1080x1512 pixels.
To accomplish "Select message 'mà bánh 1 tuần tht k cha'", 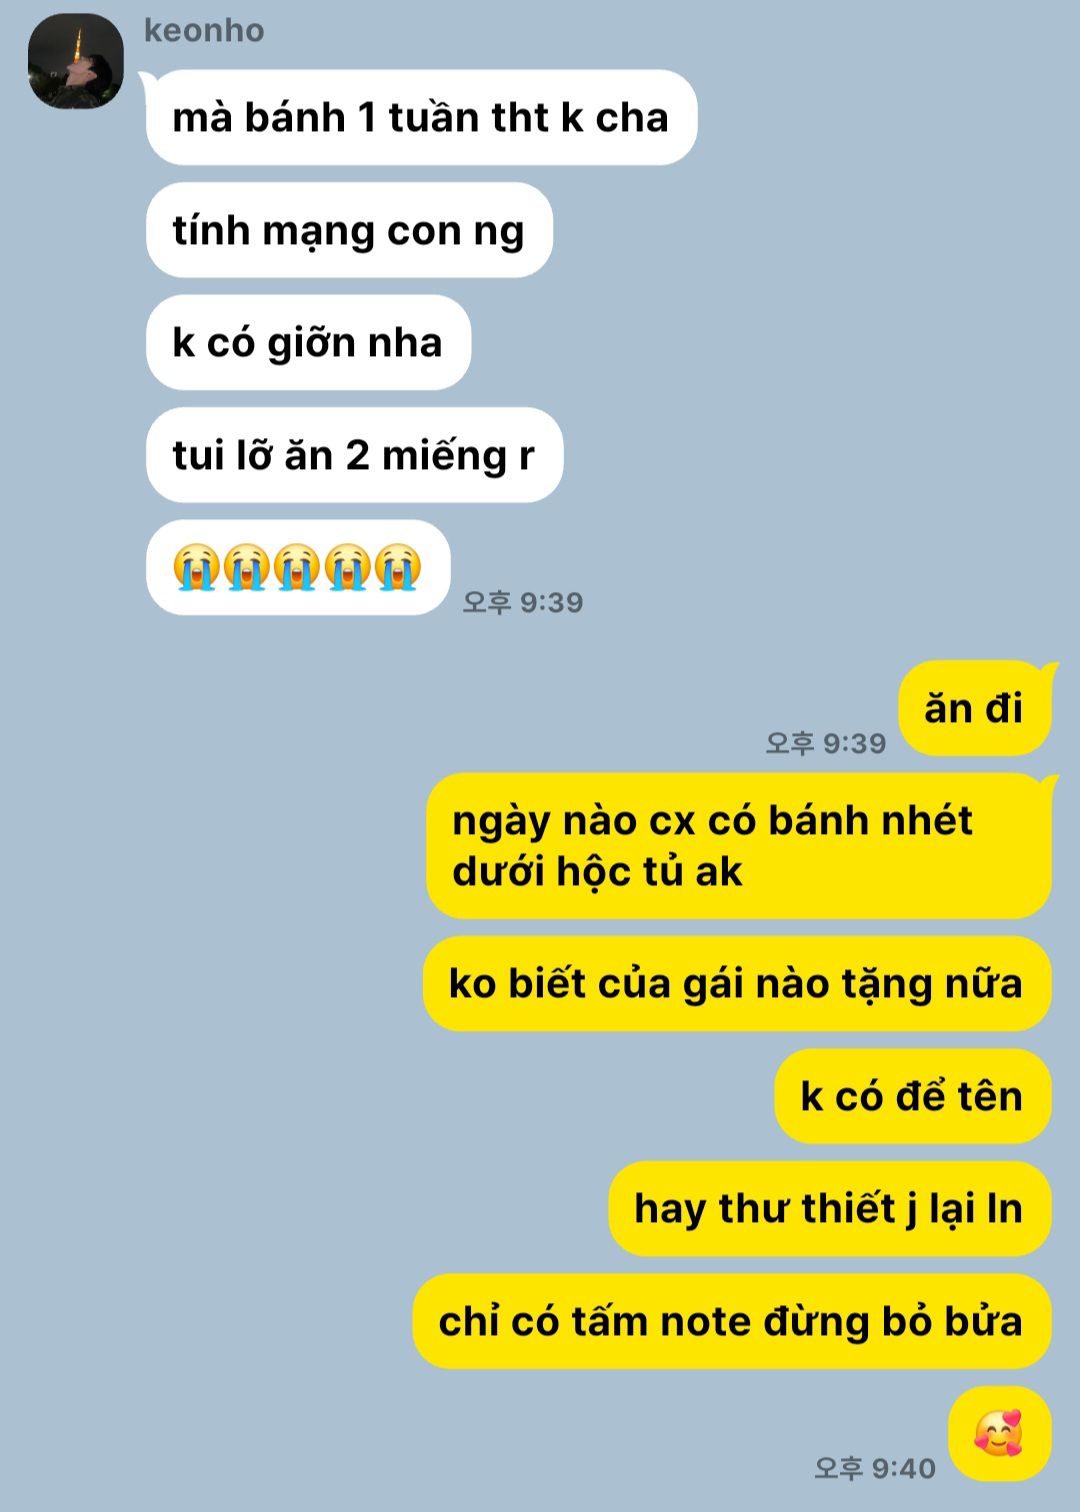I will [x=421, y=117].
